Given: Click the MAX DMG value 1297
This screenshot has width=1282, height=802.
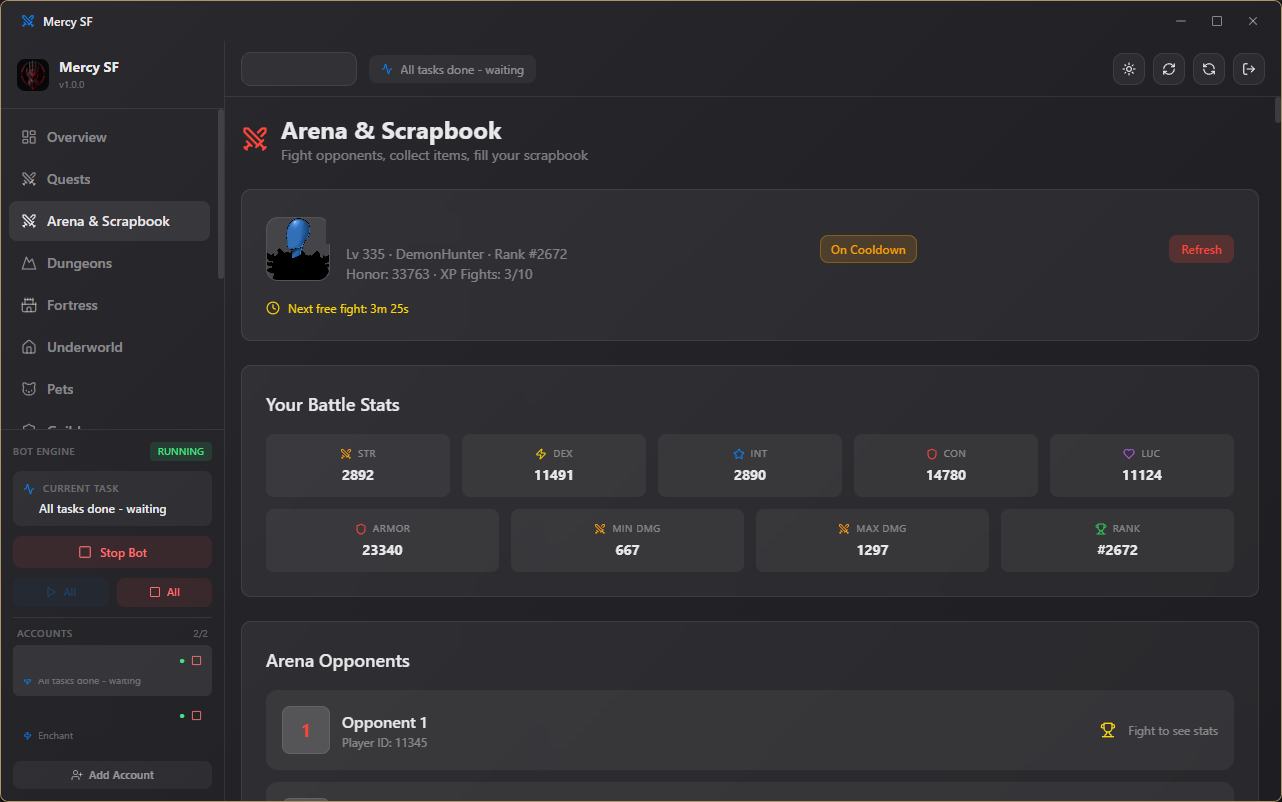Looking at the screenshot, I should (x=872, y=550).
